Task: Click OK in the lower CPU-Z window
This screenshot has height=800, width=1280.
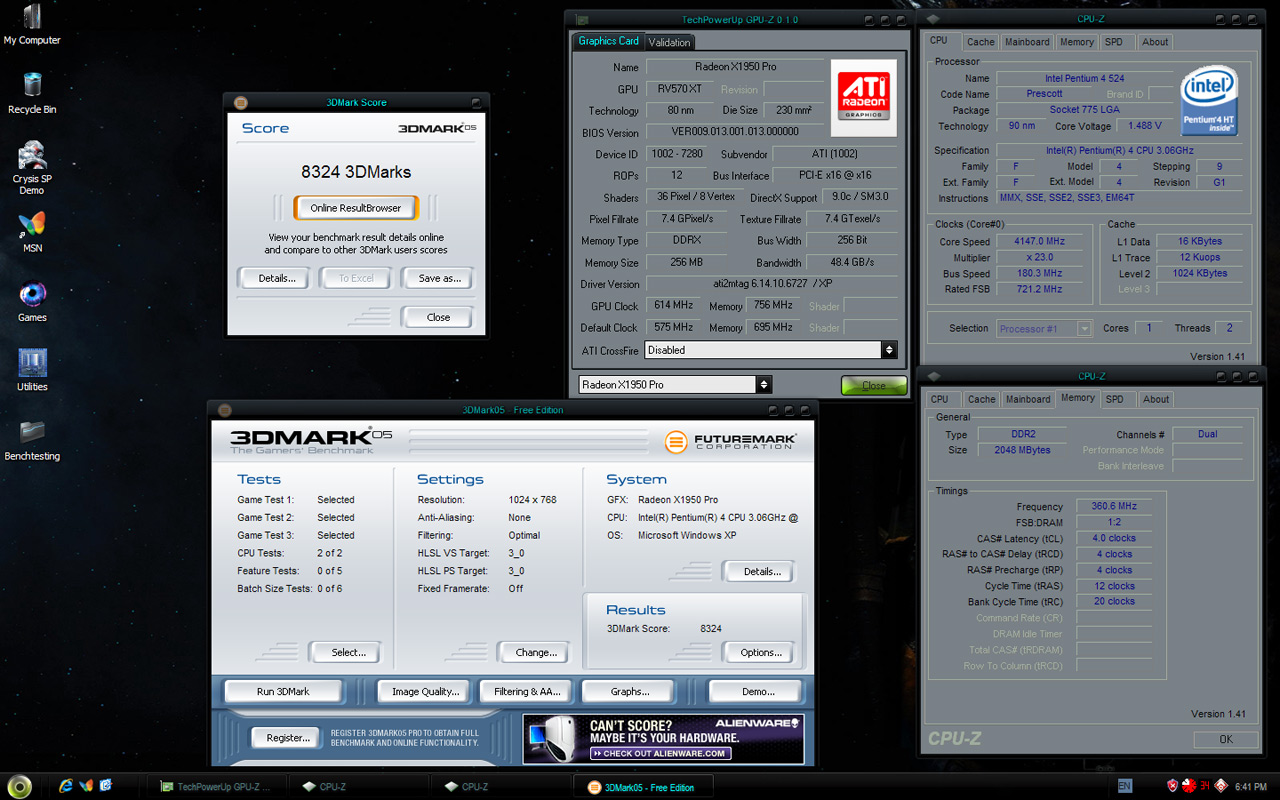Action: [1226, 739]
